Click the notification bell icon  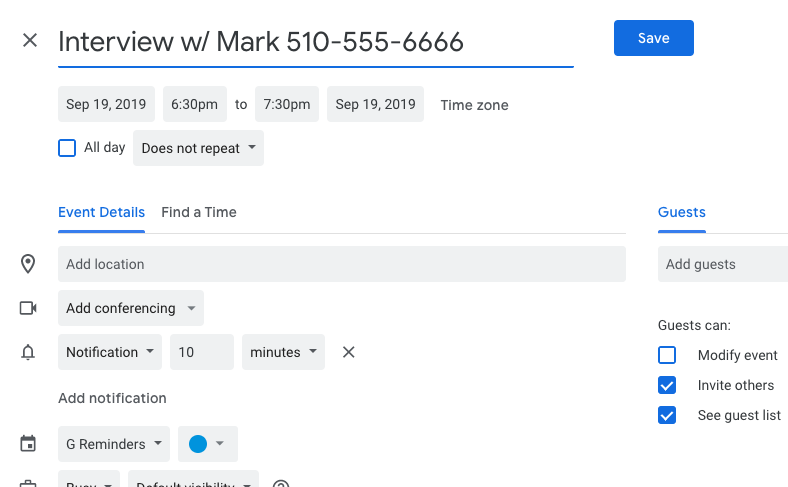click(28, 352)
